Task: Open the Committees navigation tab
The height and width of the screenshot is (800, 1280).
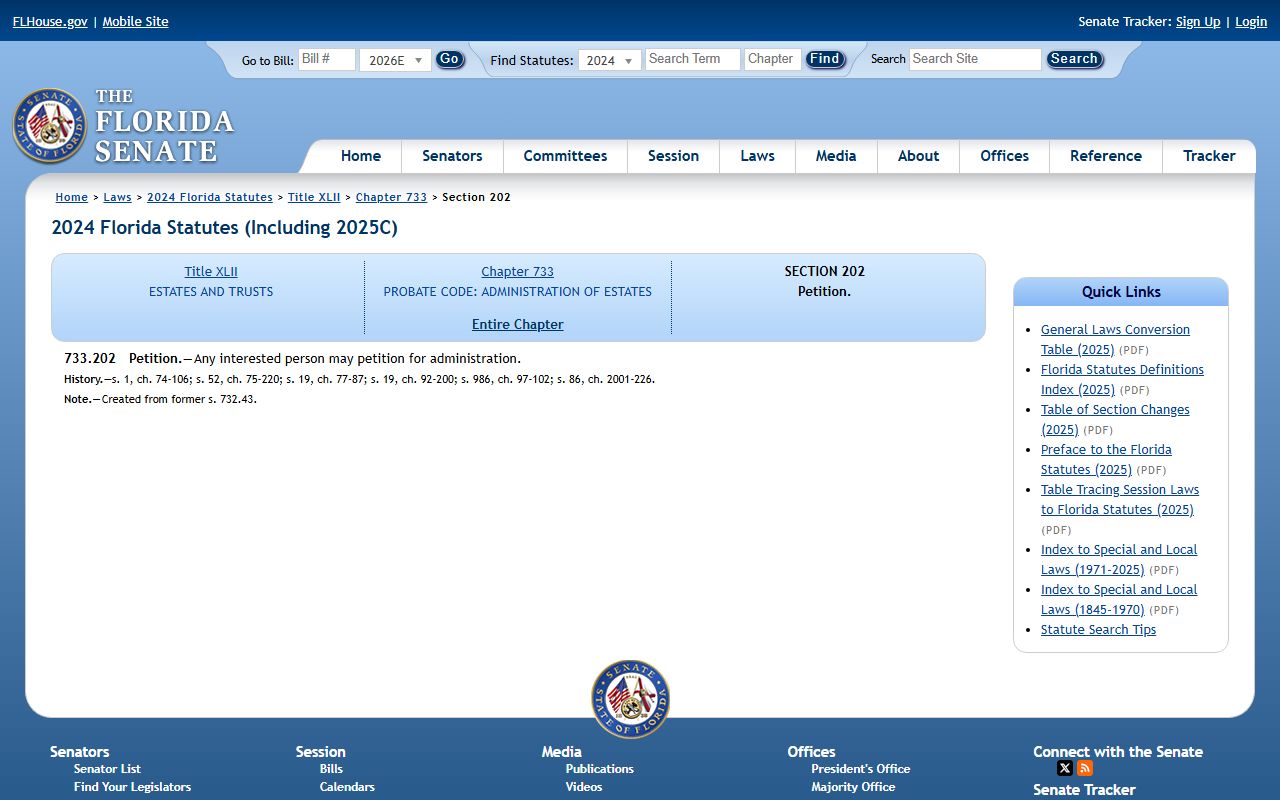Action: coord(565,156)
